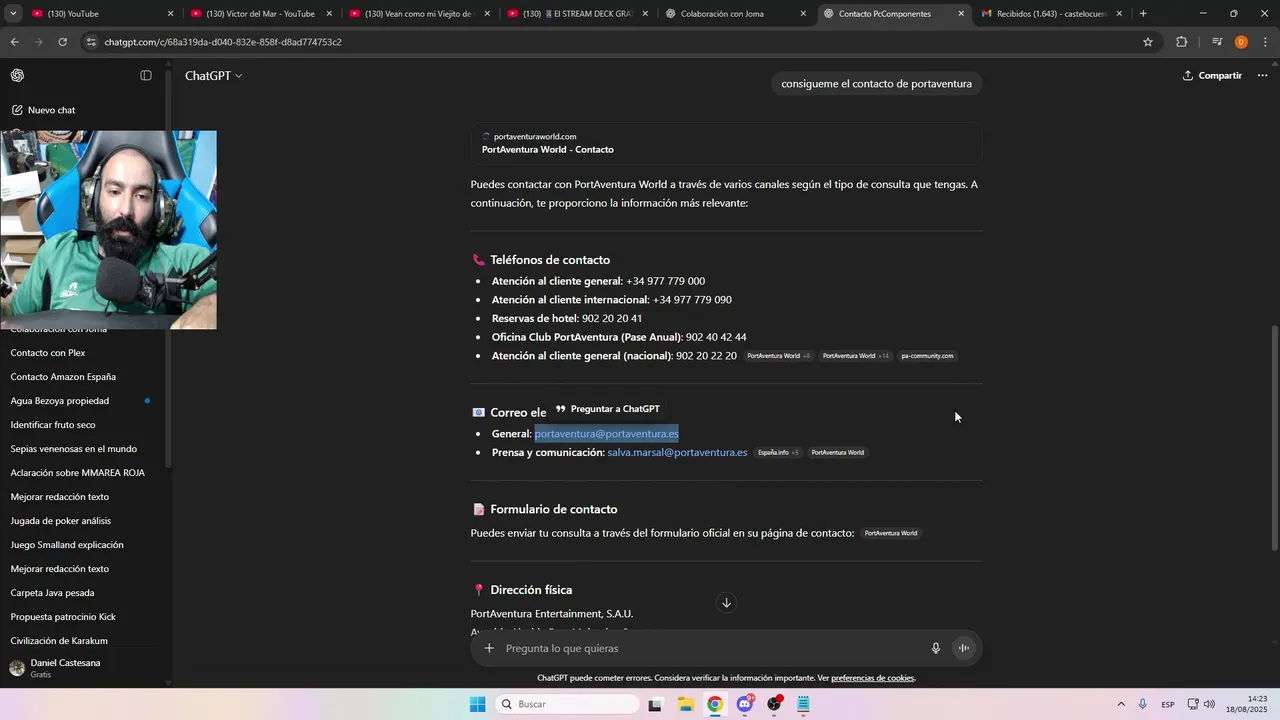Start voice mode with waveform icon

964,648
